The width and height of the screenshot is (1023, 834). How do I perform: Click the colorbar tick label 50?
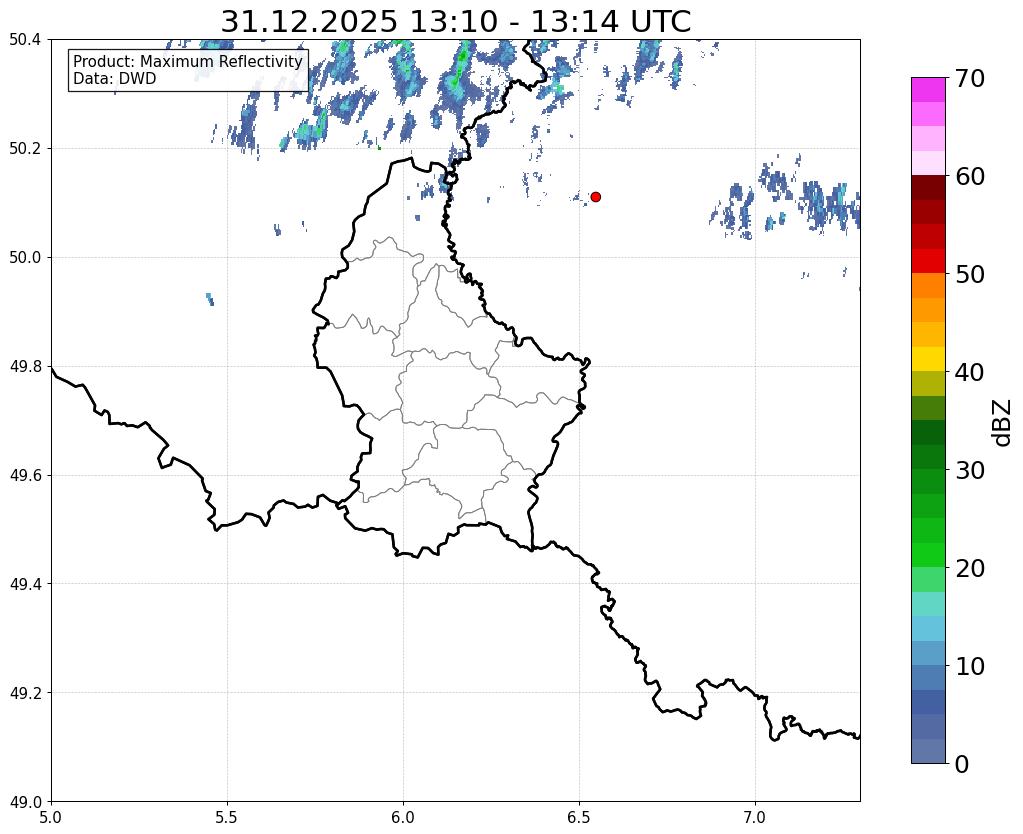point(970,274)
